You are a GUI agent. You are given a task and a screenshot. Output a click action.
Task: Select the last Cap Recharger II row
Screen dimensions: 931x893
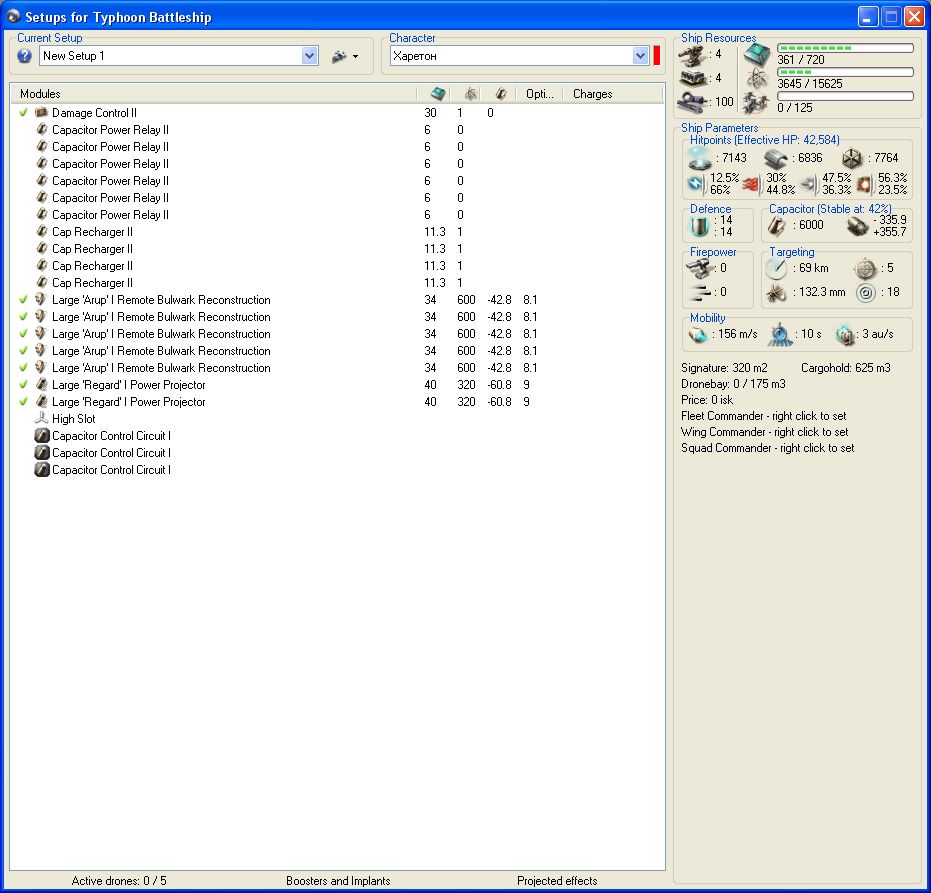coord(337,283)
